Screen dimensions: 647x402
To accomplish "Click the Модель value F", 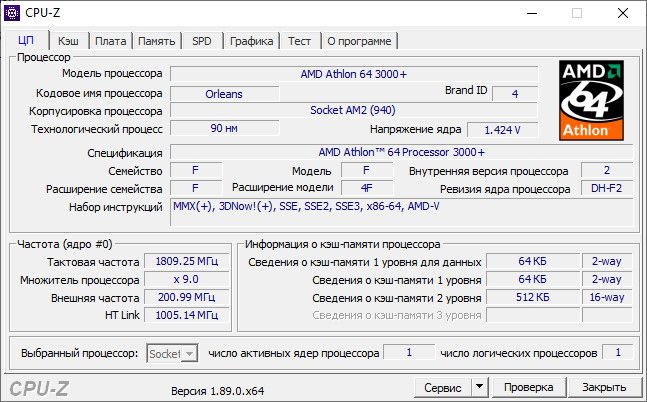I will (366, 170).
